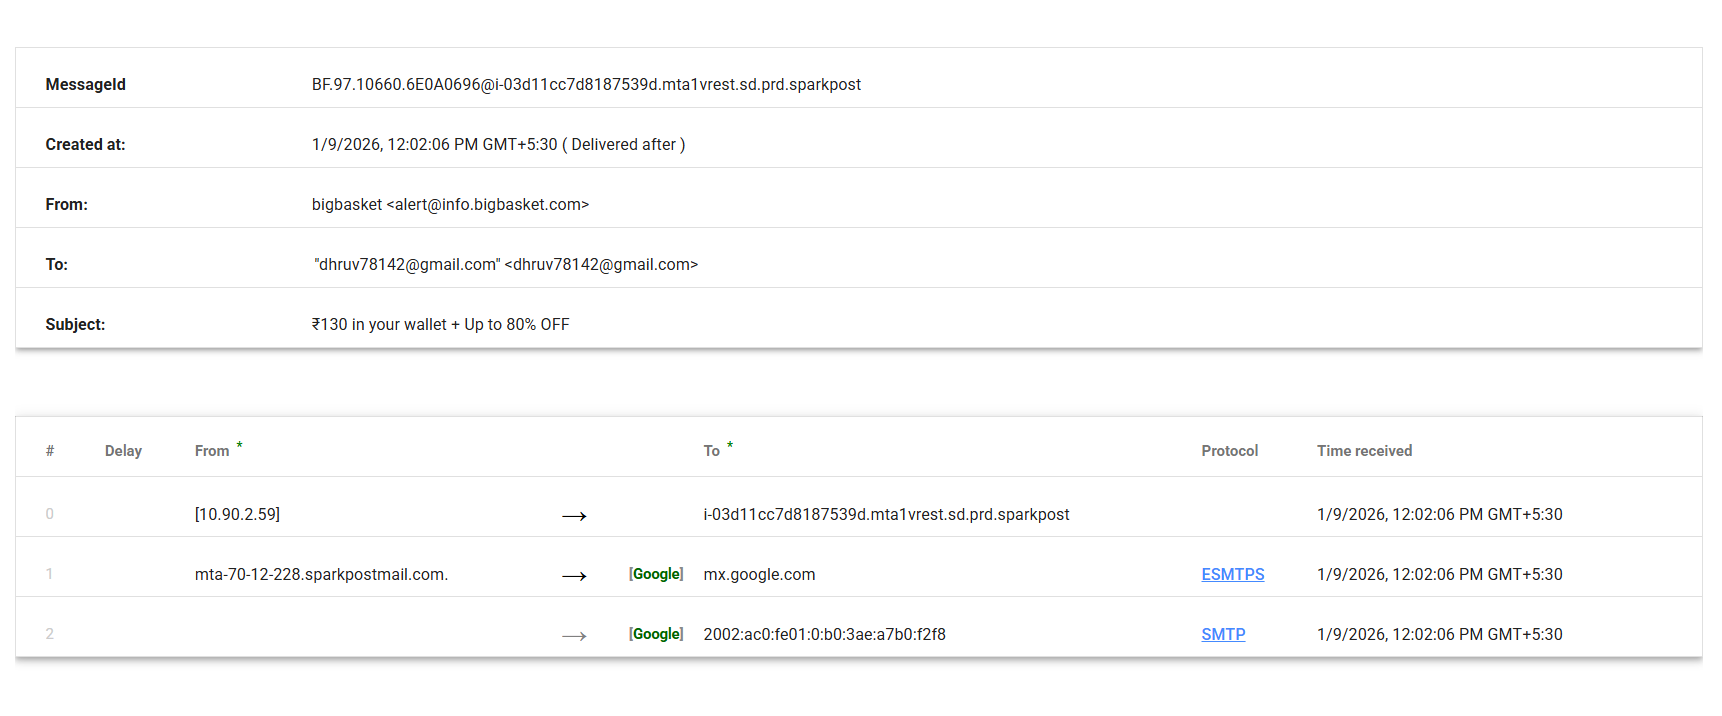Click the Delay column header
This screenshot has height=716, width=1722.
coord(123,451)
